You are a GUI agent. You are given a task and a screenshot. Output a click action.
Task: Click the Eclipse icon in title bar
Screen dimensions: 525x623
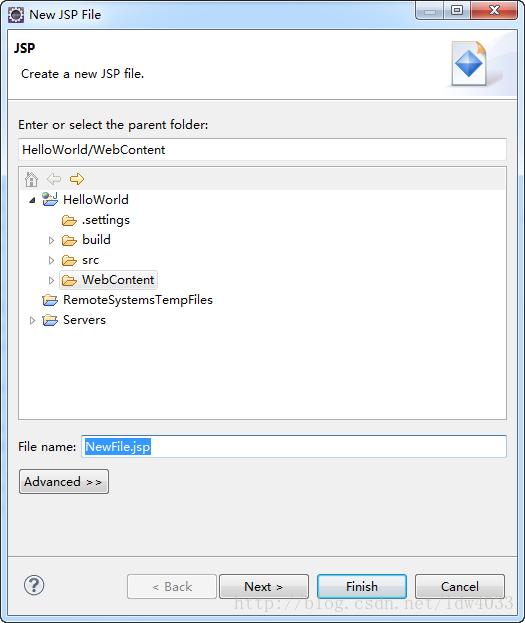pyautogui.click(x=16, y=15)
